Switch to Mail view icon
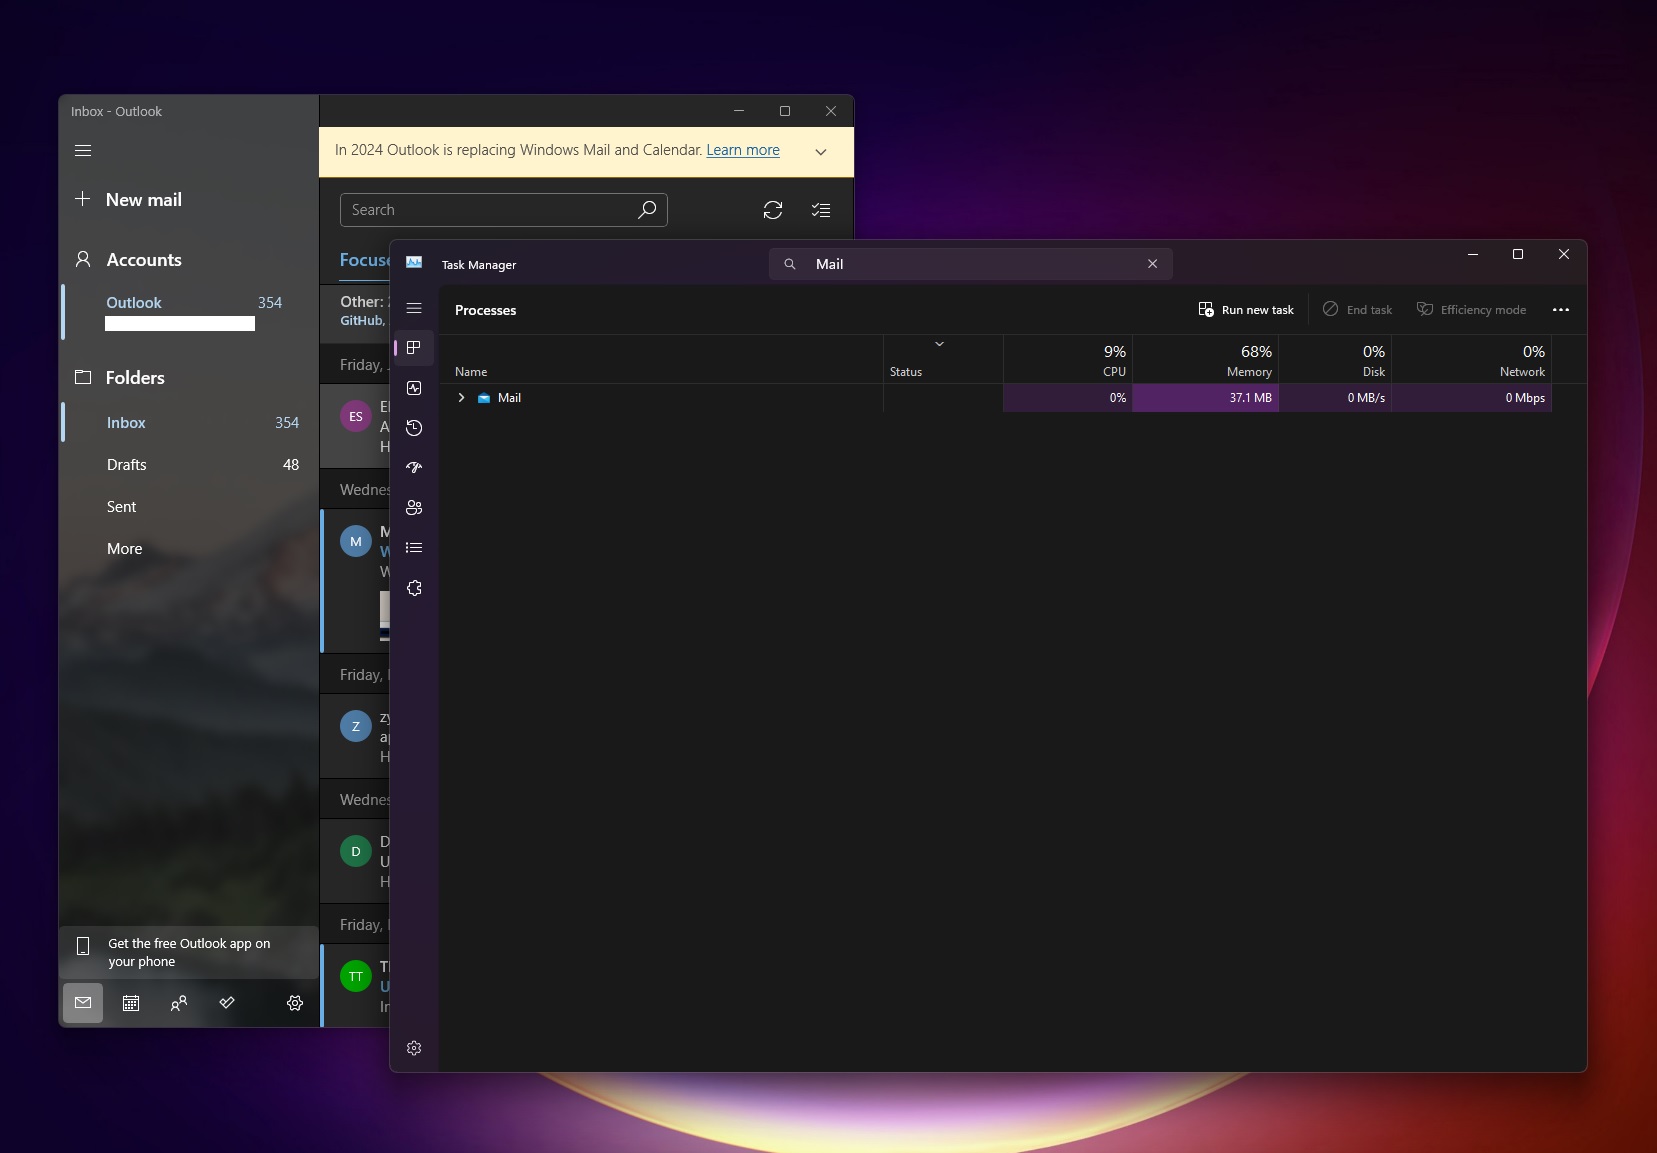The height and width of the screenshot is (1153, 1657). click(x=83, y=1003)
